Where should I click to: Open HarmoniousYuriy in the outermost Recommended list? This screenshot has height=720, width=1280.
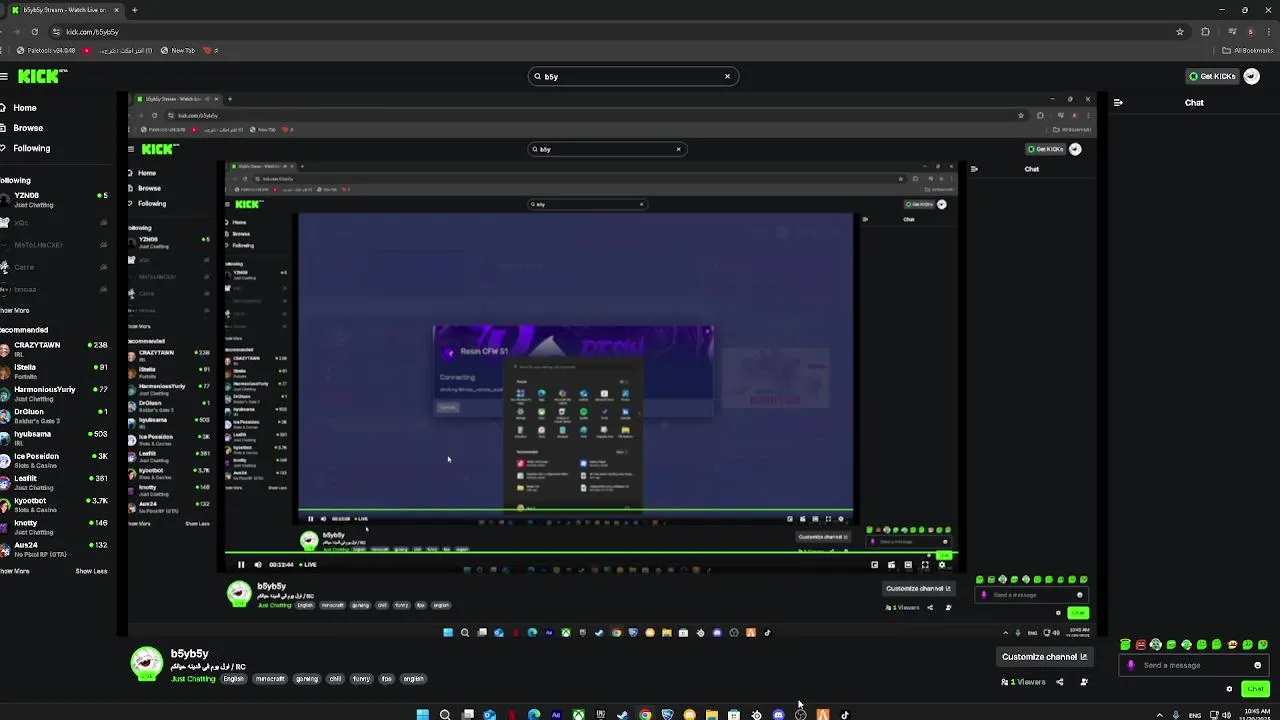click(x=54, y=393)
